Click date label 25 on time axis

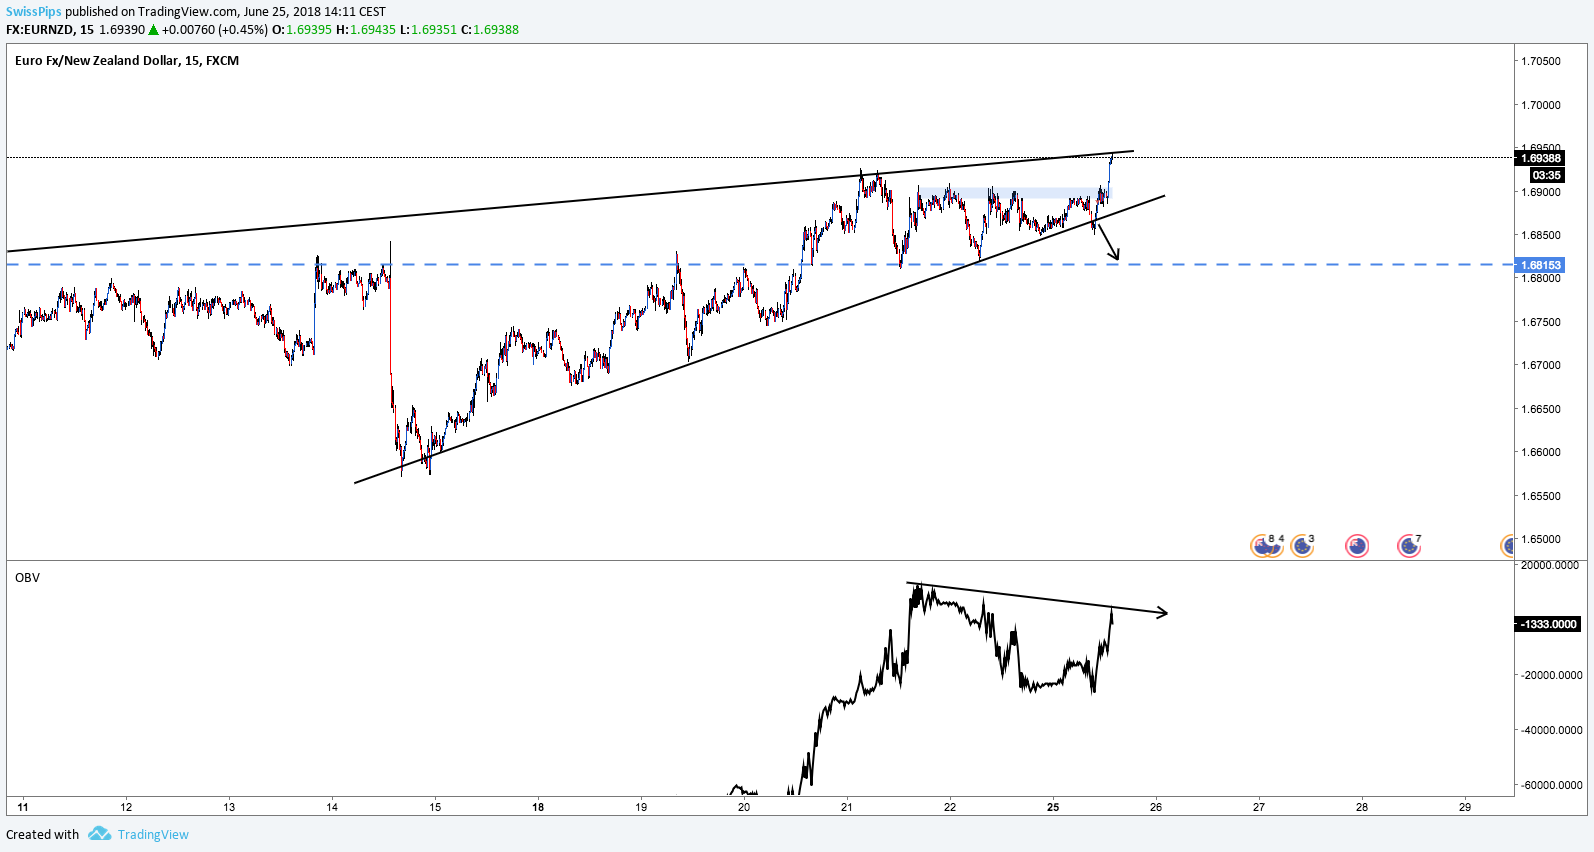point(1053,807)
